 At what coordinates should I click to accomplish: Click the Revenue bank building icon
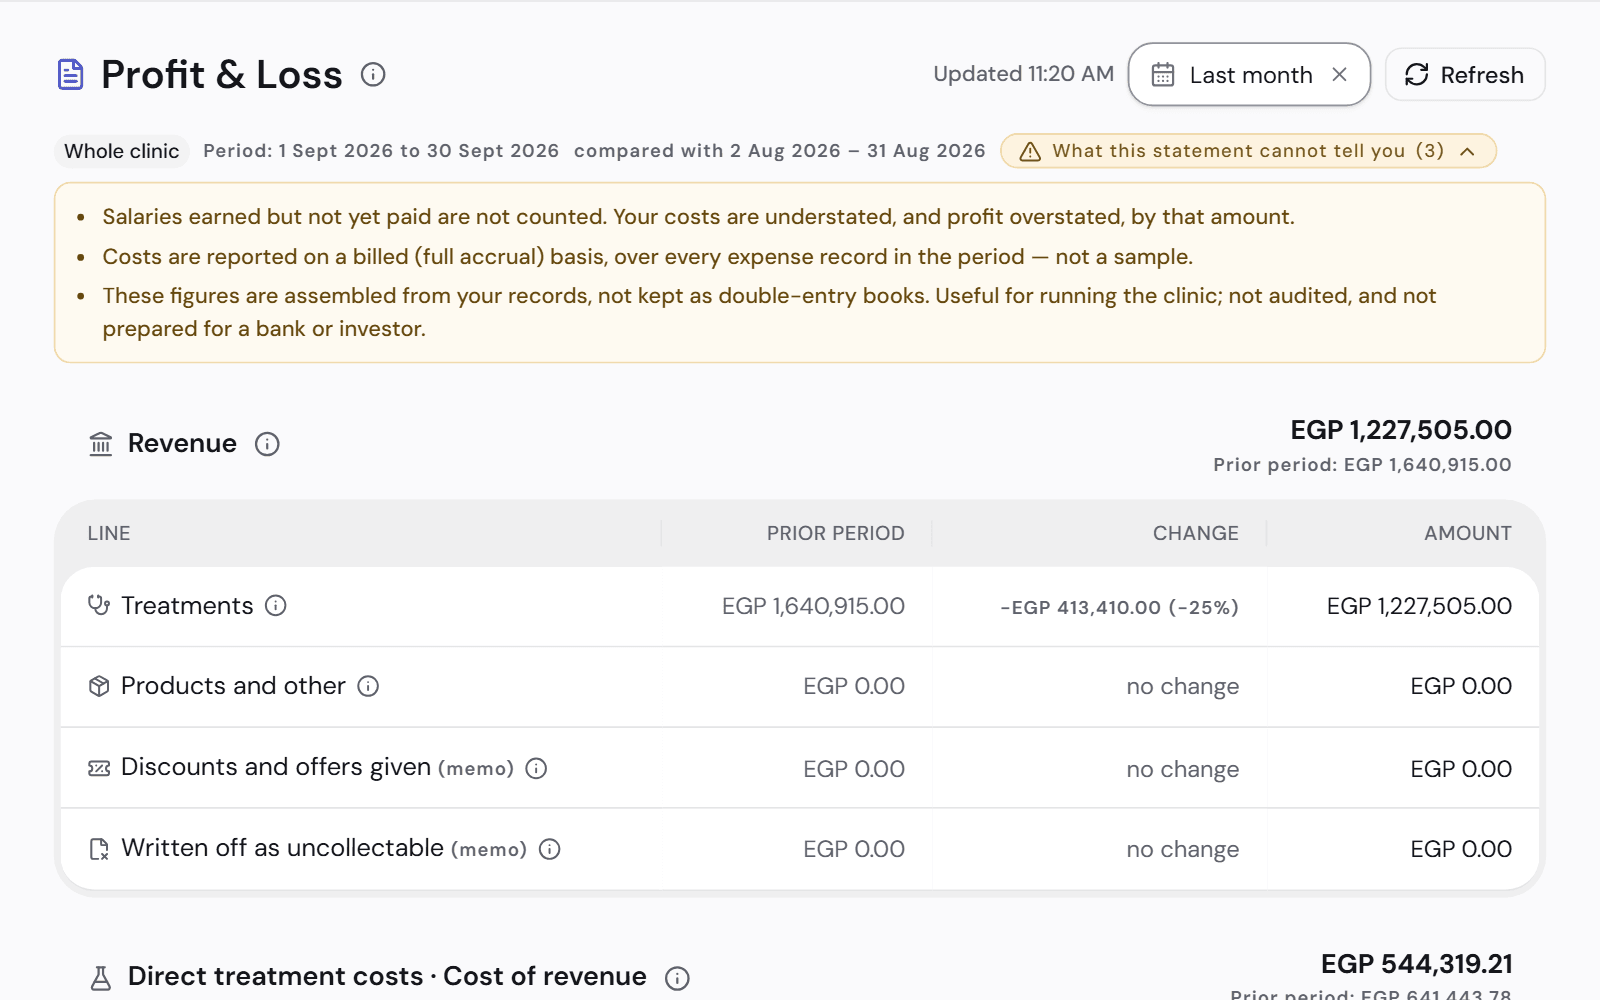pyautogui.click(x=101, y=444)
